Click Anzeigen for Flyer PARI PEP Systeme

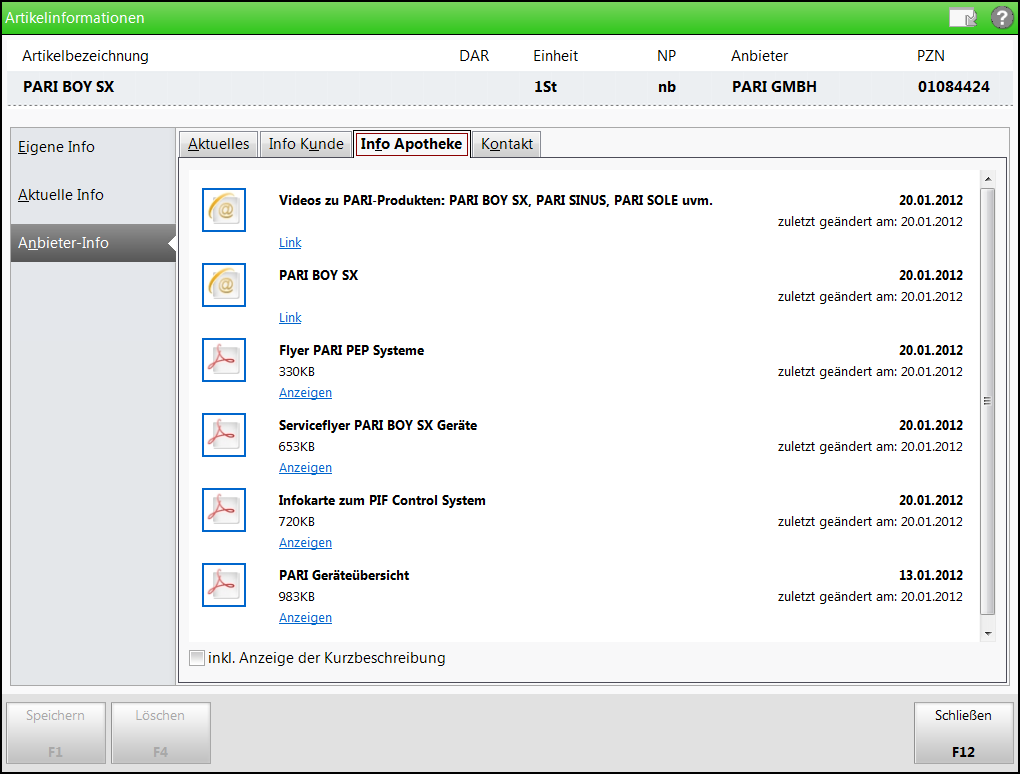coord(305,393)
